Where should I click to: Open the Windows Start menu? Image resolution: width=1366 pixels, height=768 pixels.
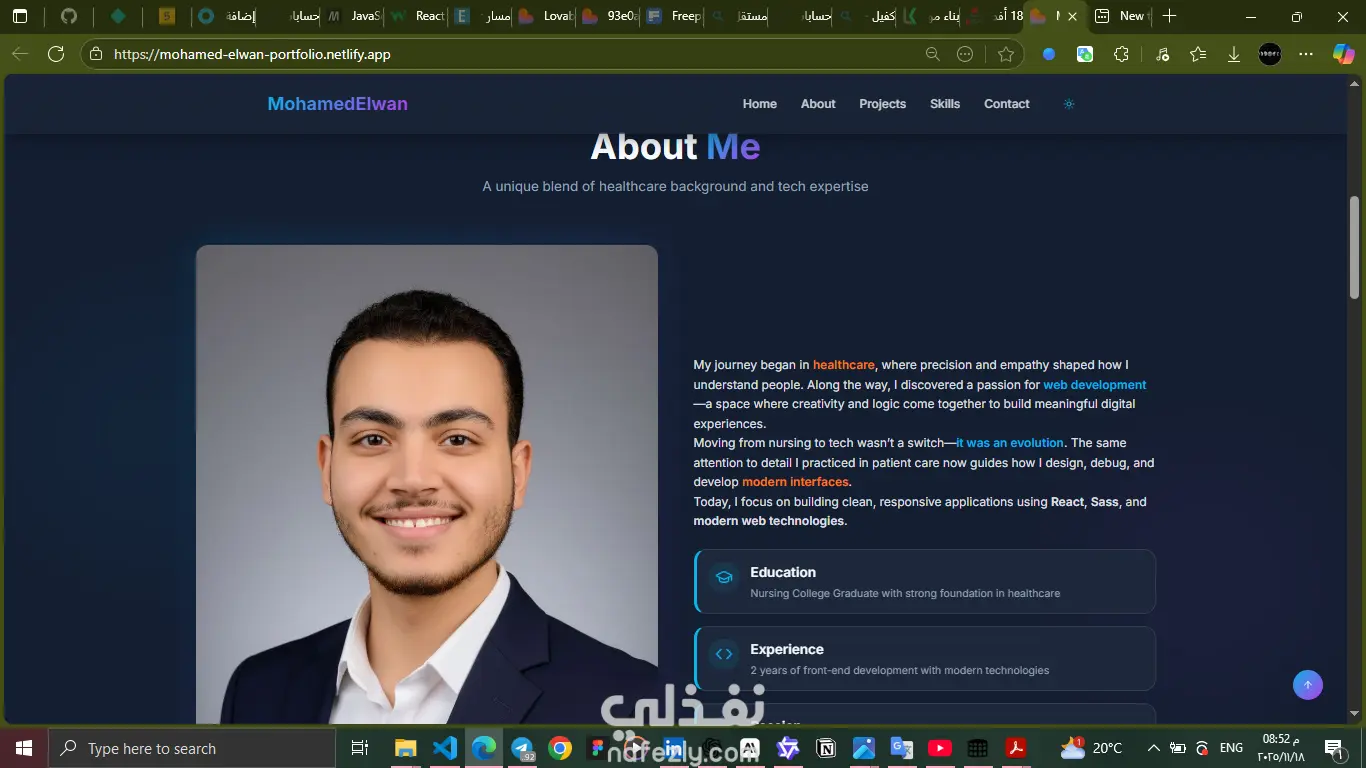click(x=24, y=748)
